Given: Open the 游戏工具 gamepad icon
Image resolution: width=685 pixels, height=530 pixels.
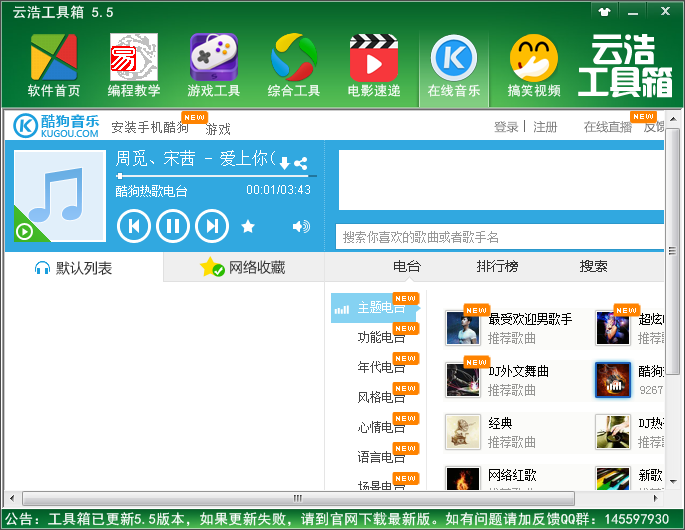Looking at the screenshot, I should (x=214, y=66).
